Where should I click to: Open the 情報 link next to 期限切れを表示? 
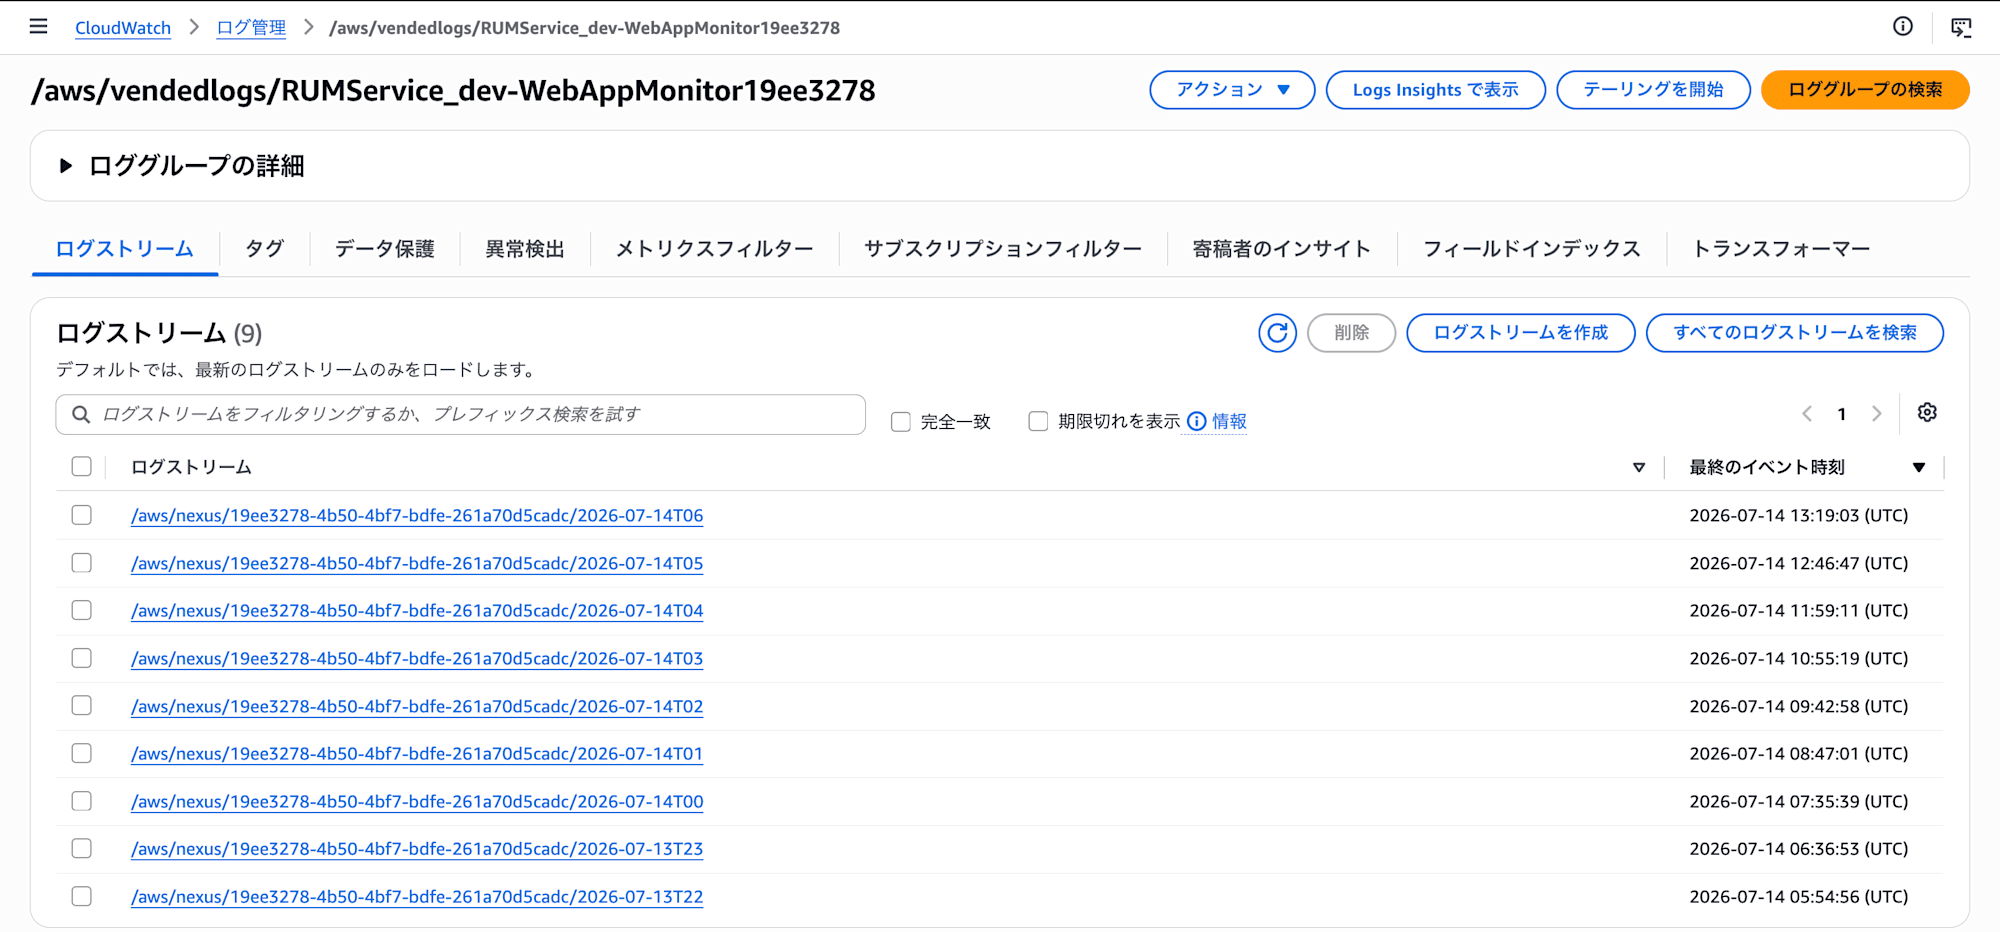tap(1230, 422)
